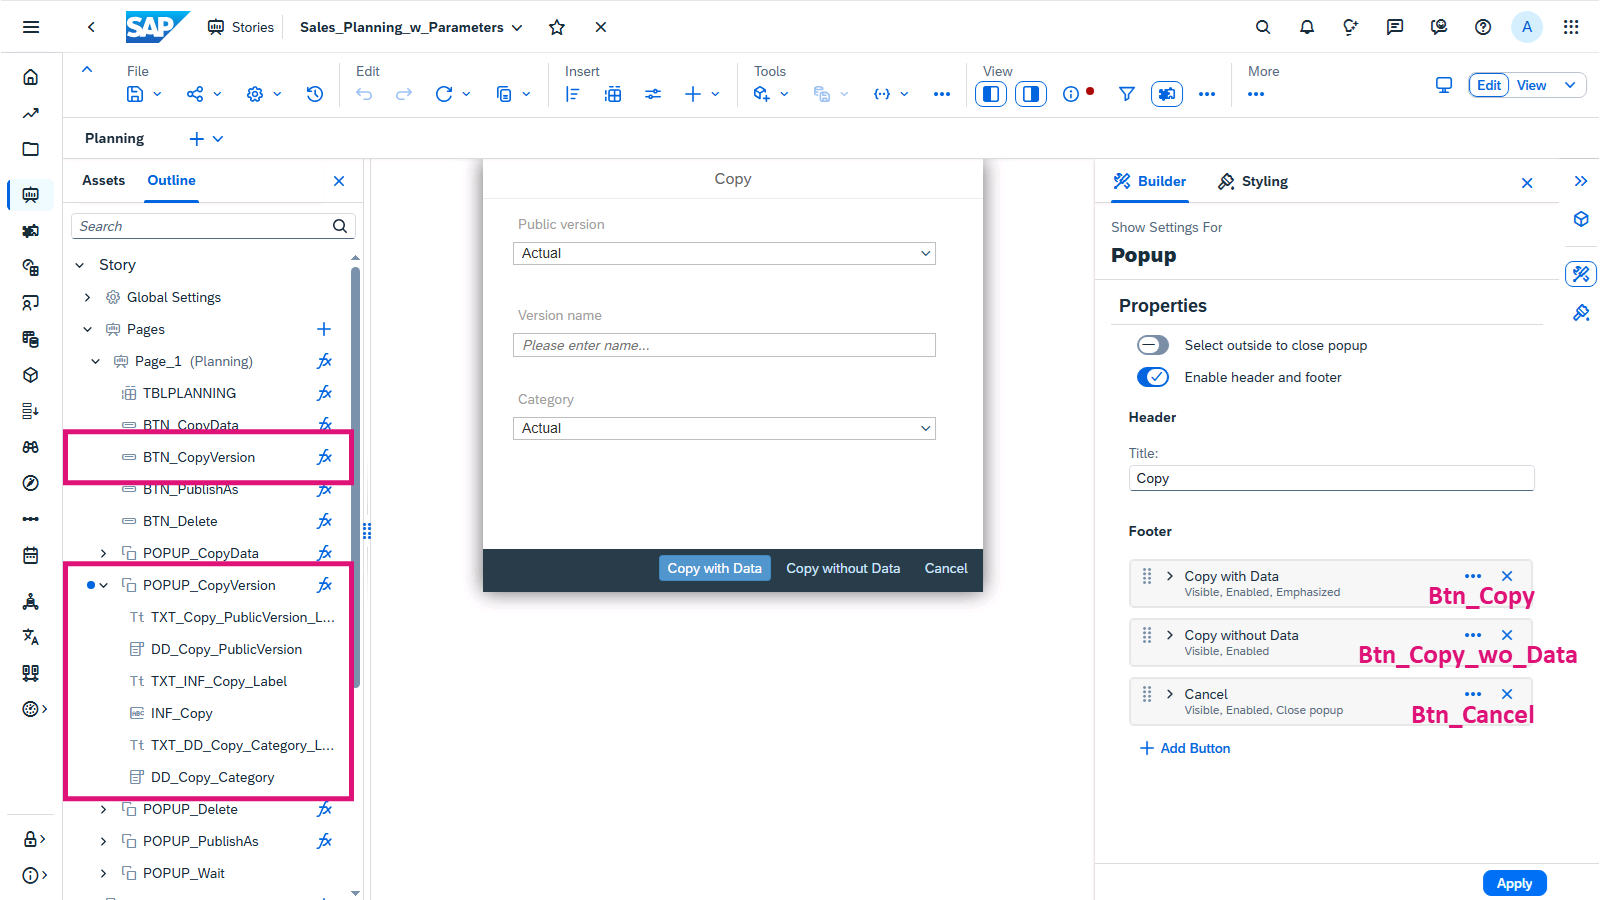Open Home in left navigation
Viewport: 1600px width, 900px height.
tap(31, 77)
